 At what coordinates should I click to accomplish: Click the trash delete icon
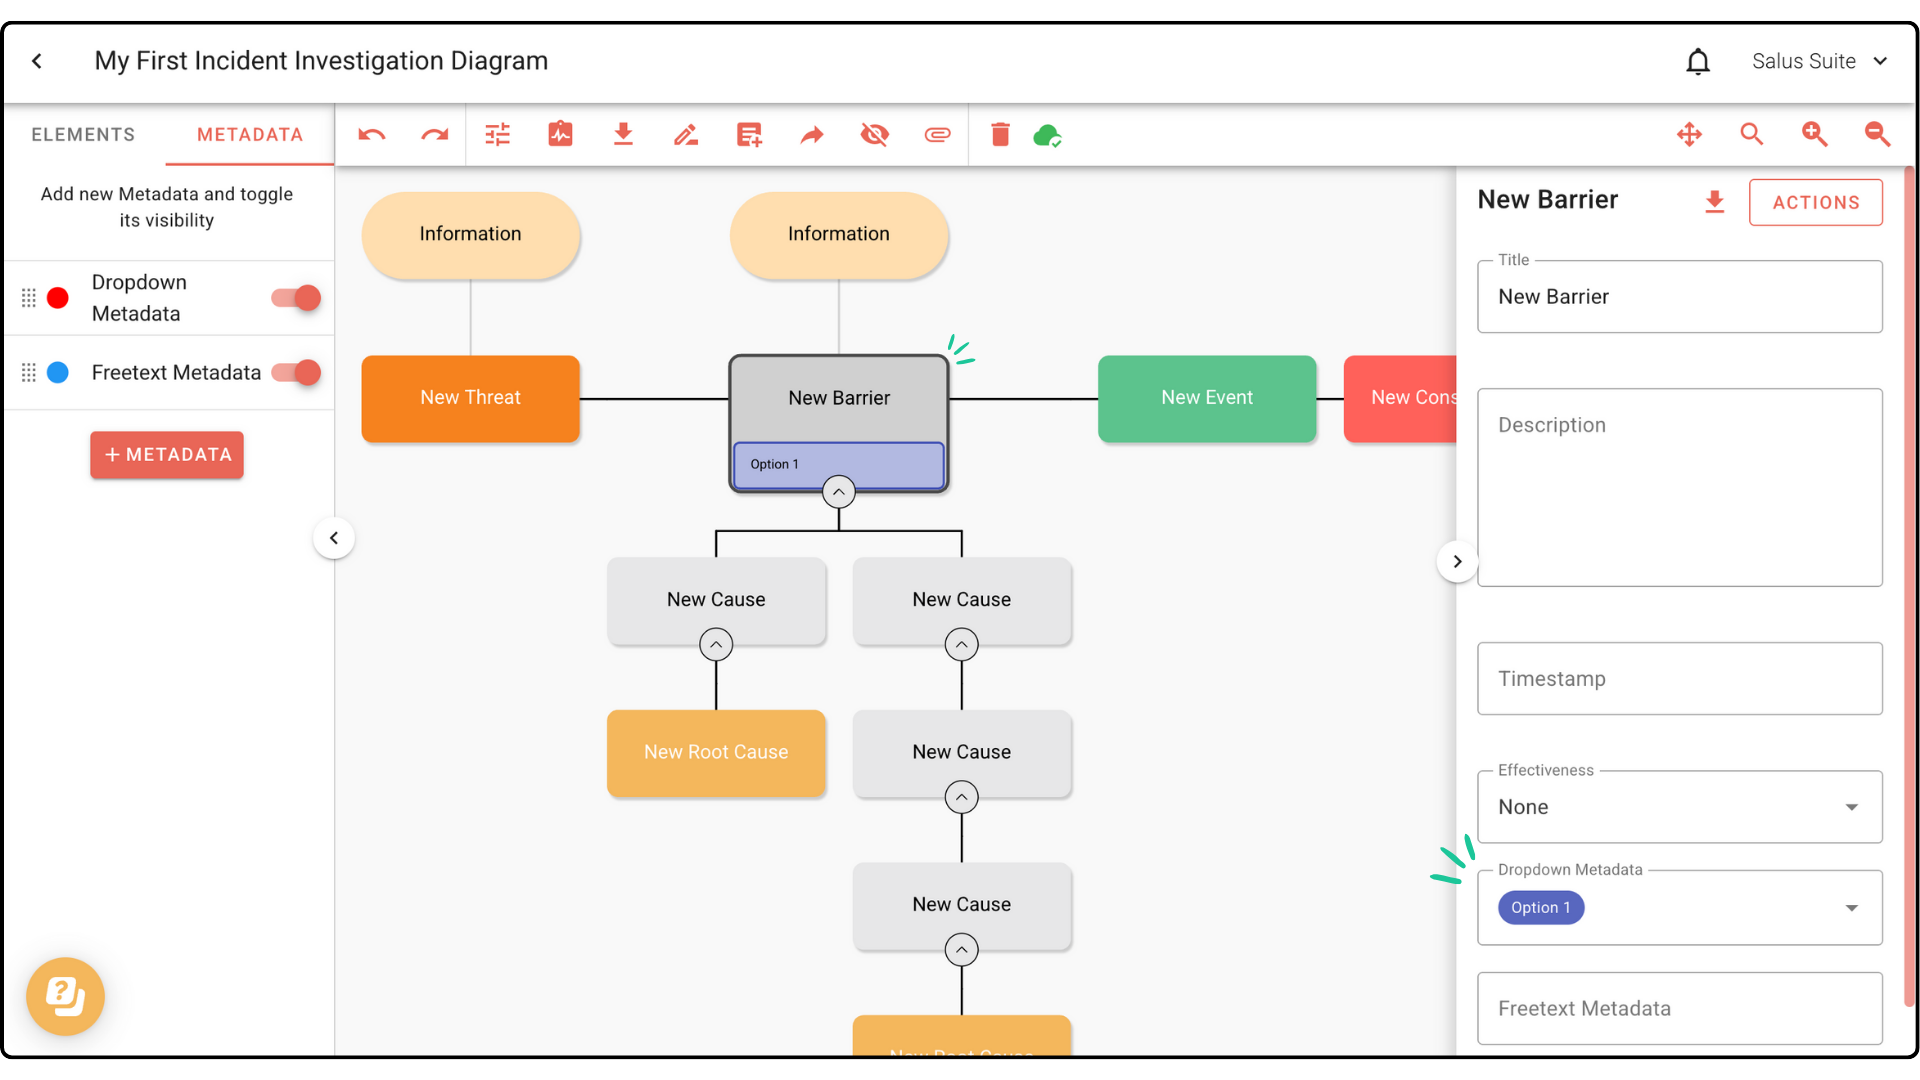[x=1000, y=135]
